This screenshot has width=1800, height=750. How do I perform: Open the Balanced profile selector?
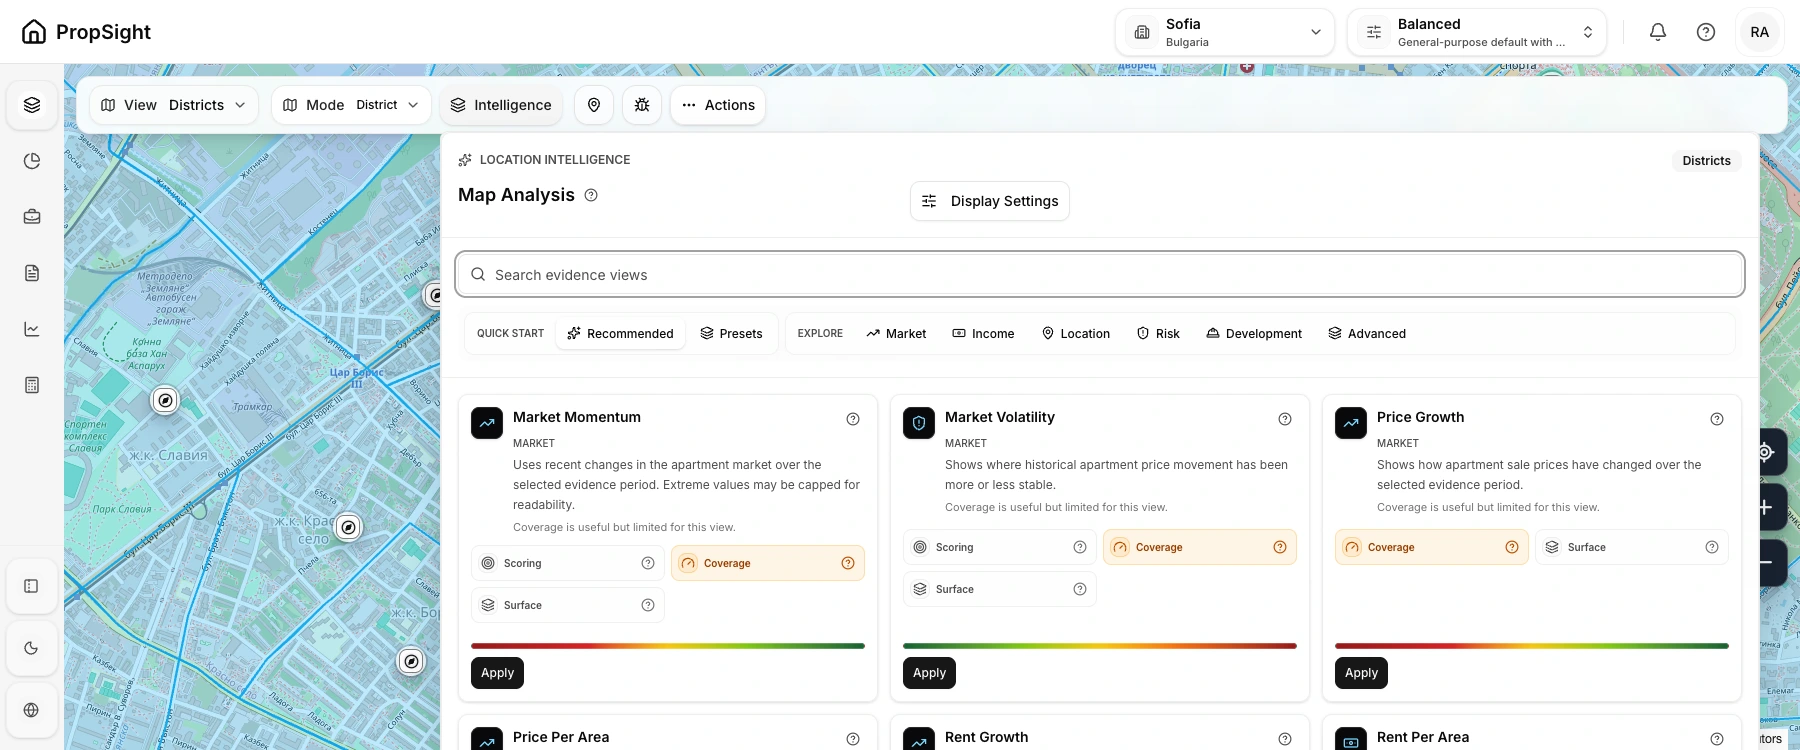pyautogui.click(x=1477, y=32)
